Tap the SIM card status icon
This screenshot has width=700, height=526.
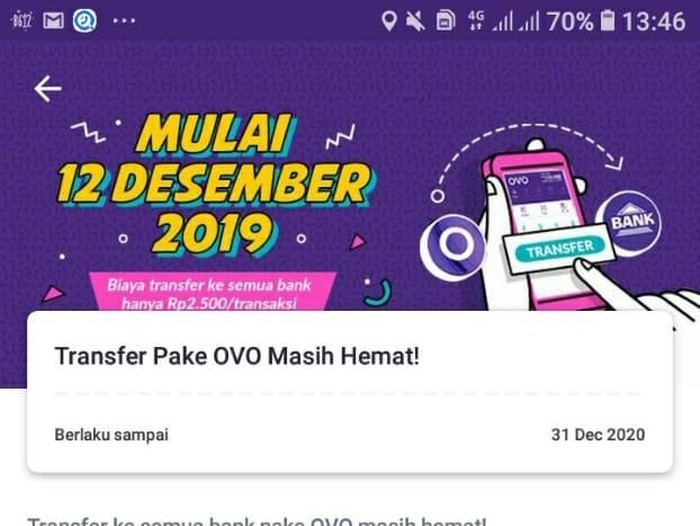tap(445, 21)
